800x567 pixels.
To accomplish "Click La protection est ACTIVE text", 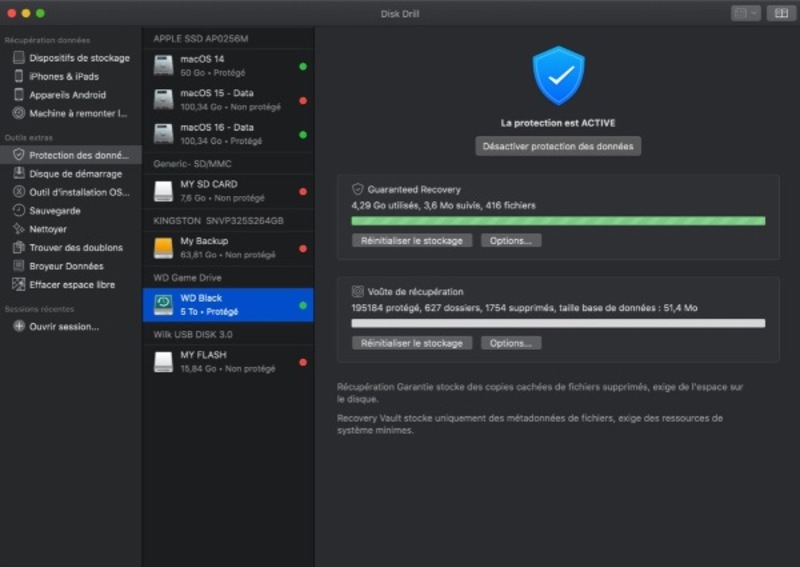I will pyautogui.click(x=558, y=123).
